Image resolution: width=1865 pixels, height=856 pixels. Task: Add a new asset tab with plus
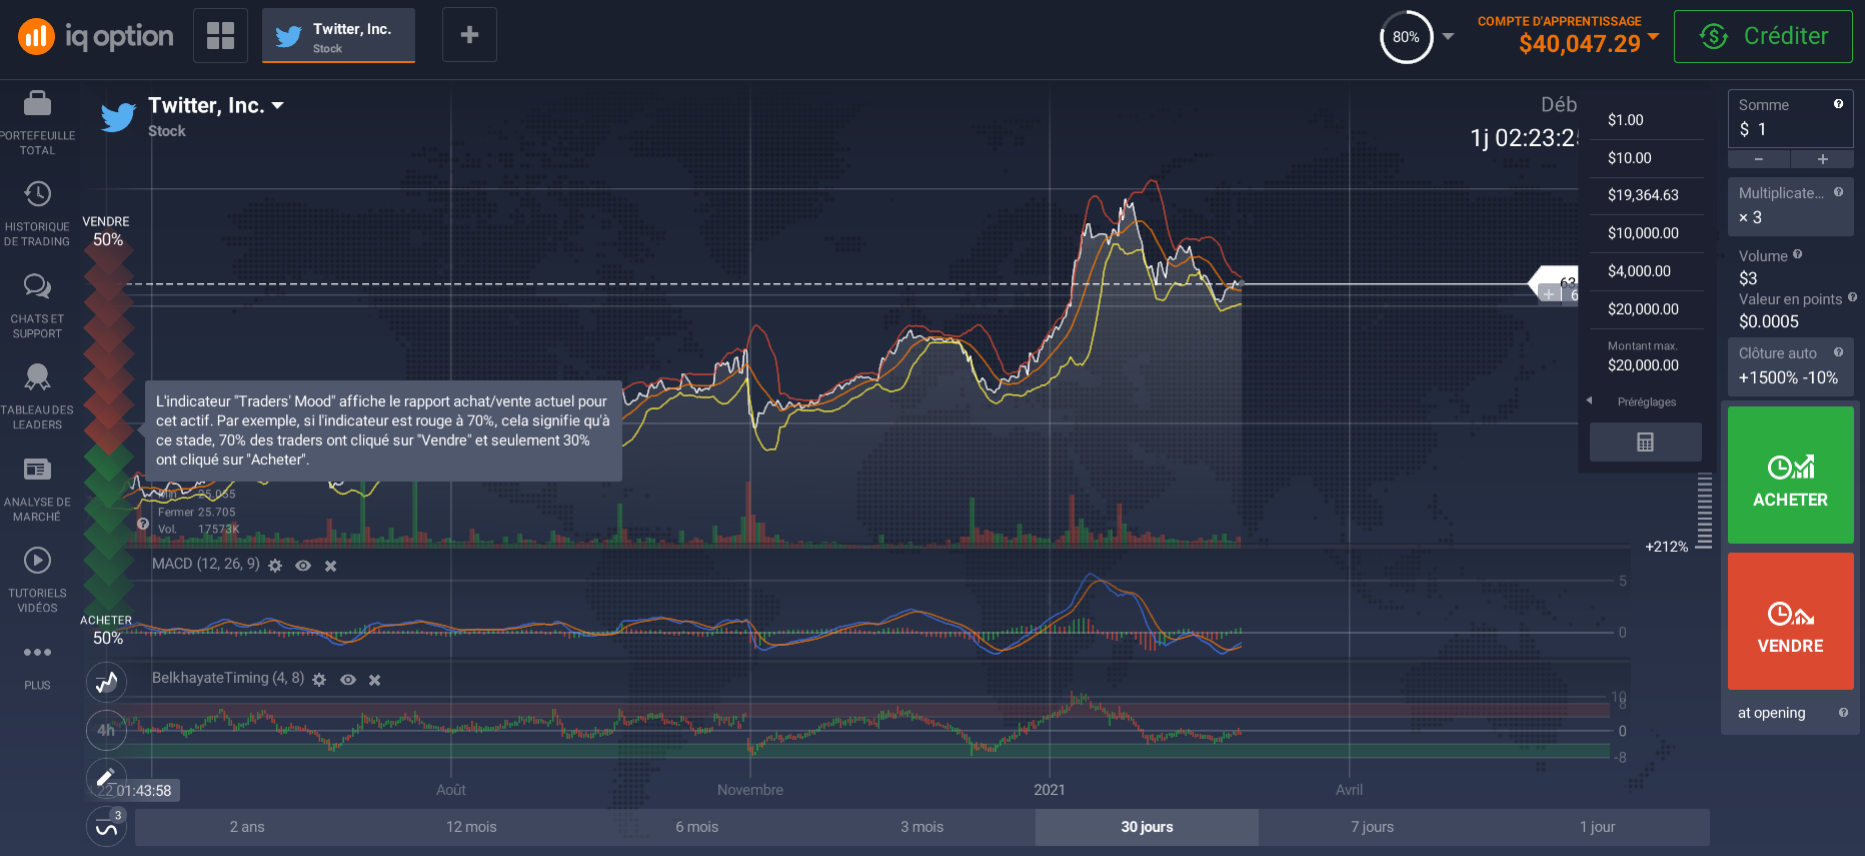coord(469,35)
